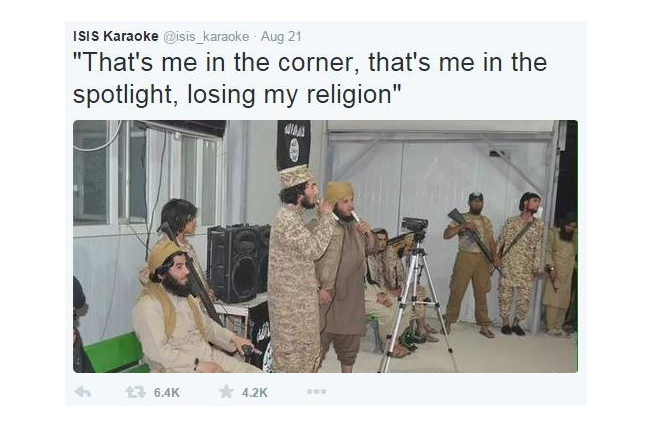Click the tweet text quoting 'Losing my religion'
Image resolution: width=655 pixels, height=430 pixels.
tap(310, 78)
